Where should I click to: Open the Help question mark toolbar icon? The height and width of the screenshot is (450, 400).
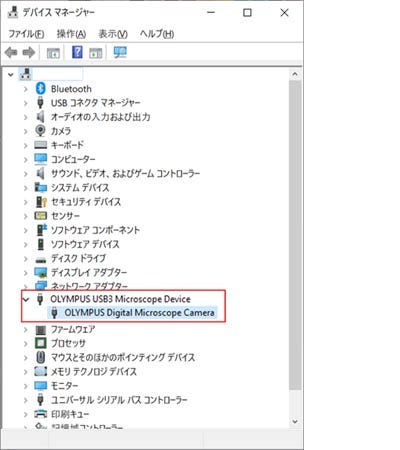click(x=77, y=52)
